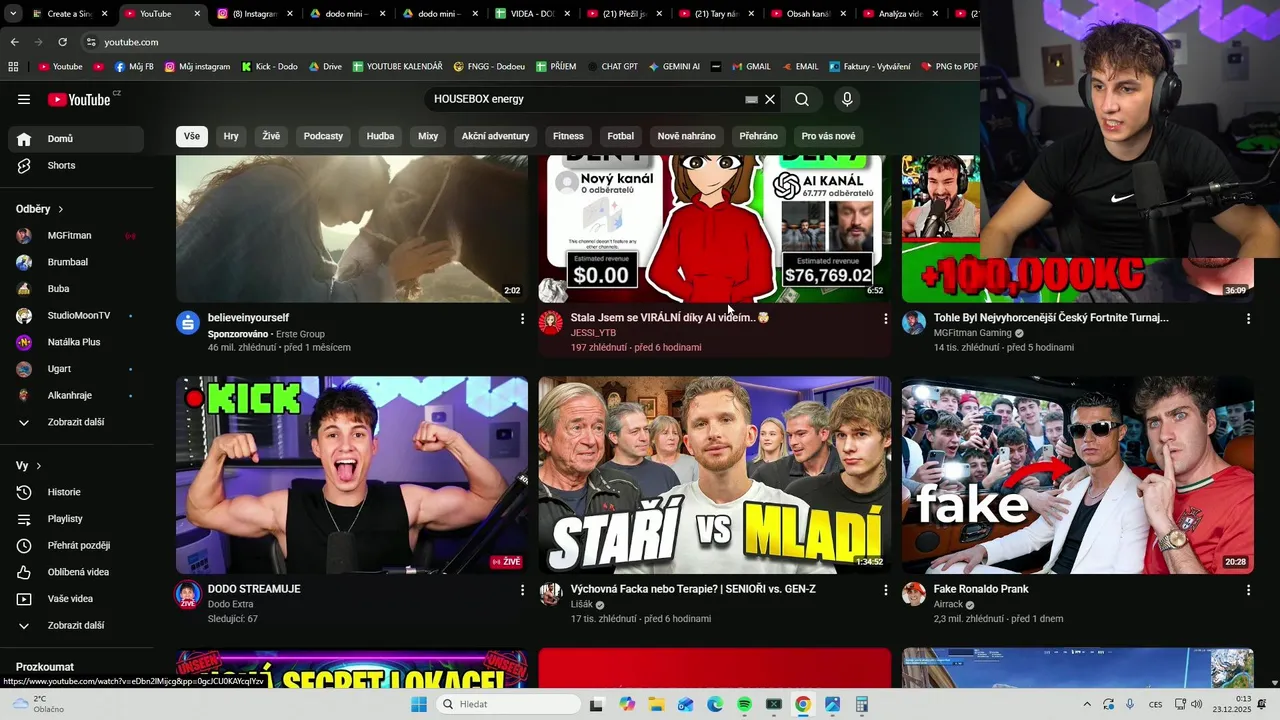Open options menu for Fake Ronaldo Prank

tap(1248, 590)
